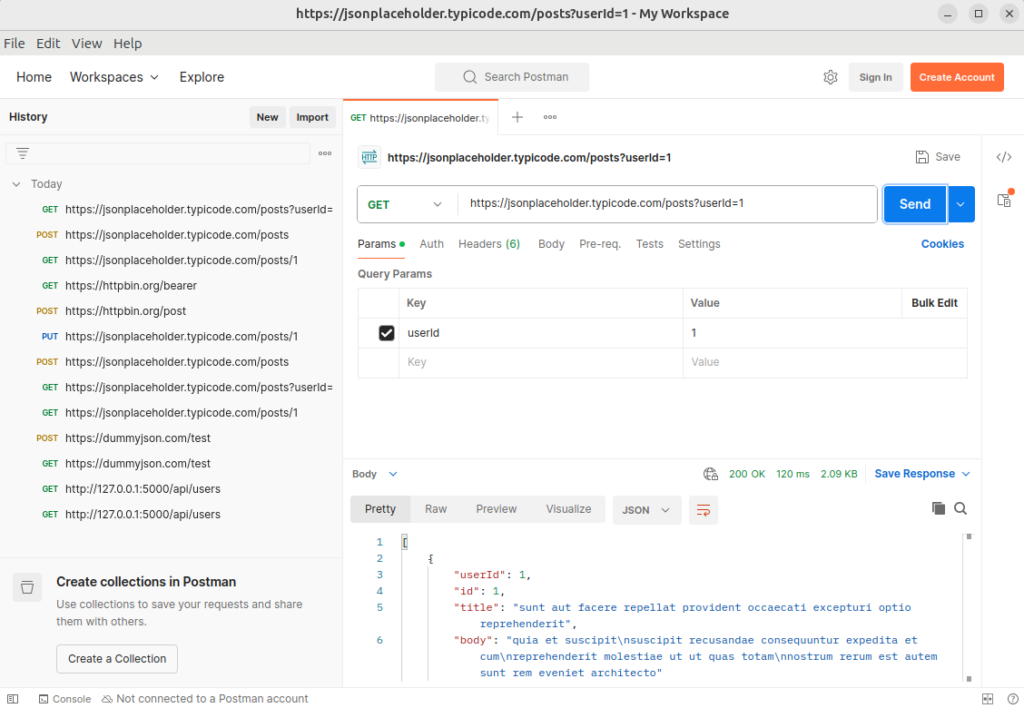Click the response pane vertical scrollbar
Image resolution: width=1024 pixels, height=708 pixels.
click(969, 607)
